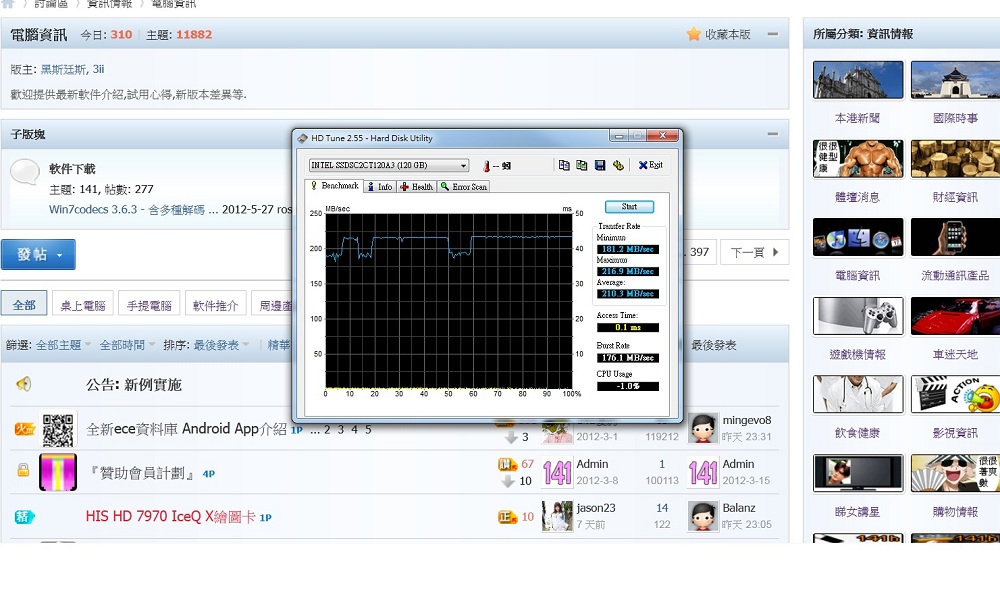Screen dimensions: 1000x607
Task: Click the star icon next to 收藏本版
Action: pos(693,34)
